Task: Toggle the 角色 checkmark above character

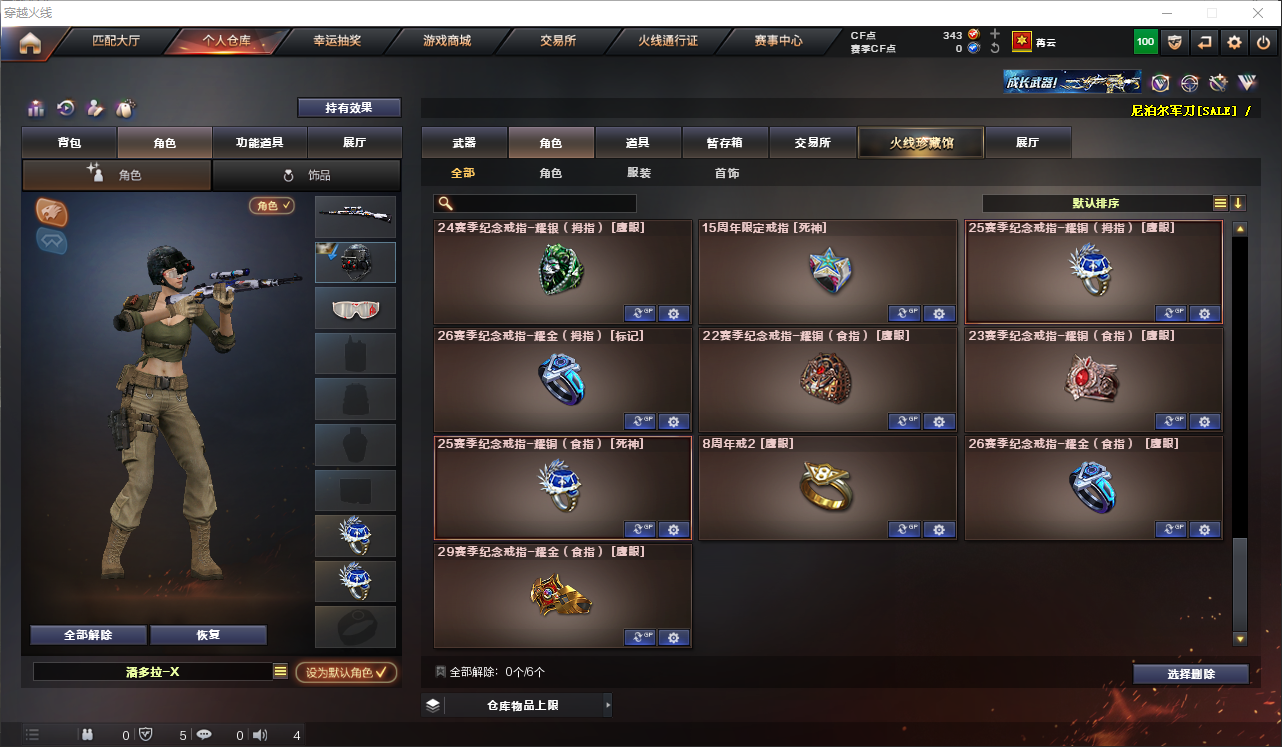Action: coord(272,205)
